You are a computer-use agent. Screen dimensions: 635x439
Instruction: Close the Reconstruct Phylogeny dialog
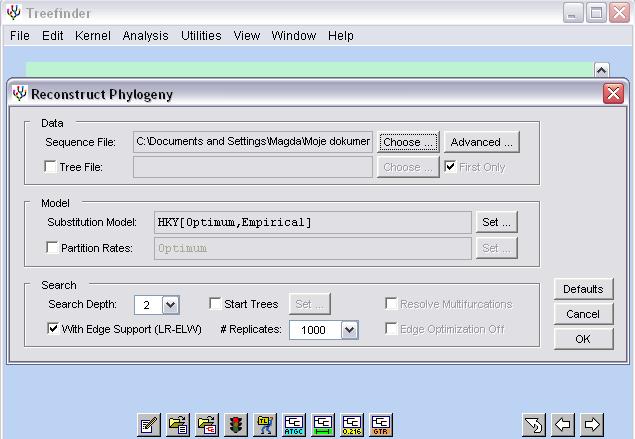[613, 94]
